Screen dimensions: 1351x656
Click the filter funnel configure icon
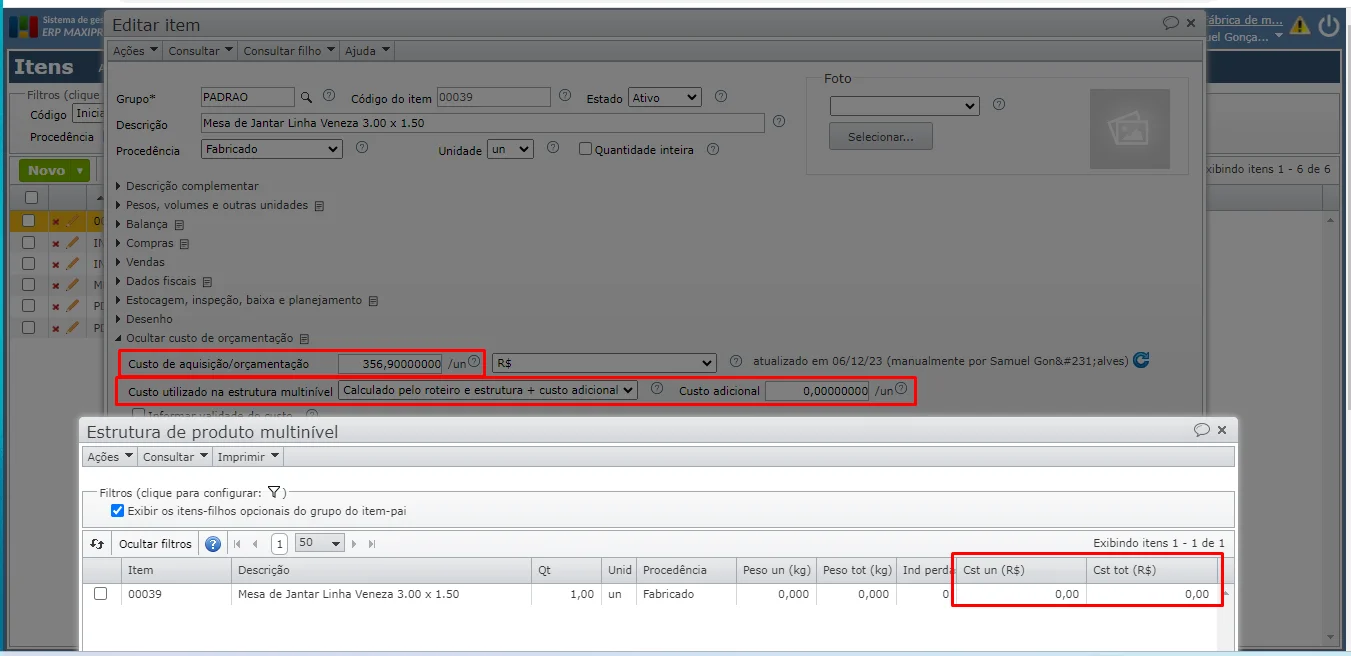274,492
